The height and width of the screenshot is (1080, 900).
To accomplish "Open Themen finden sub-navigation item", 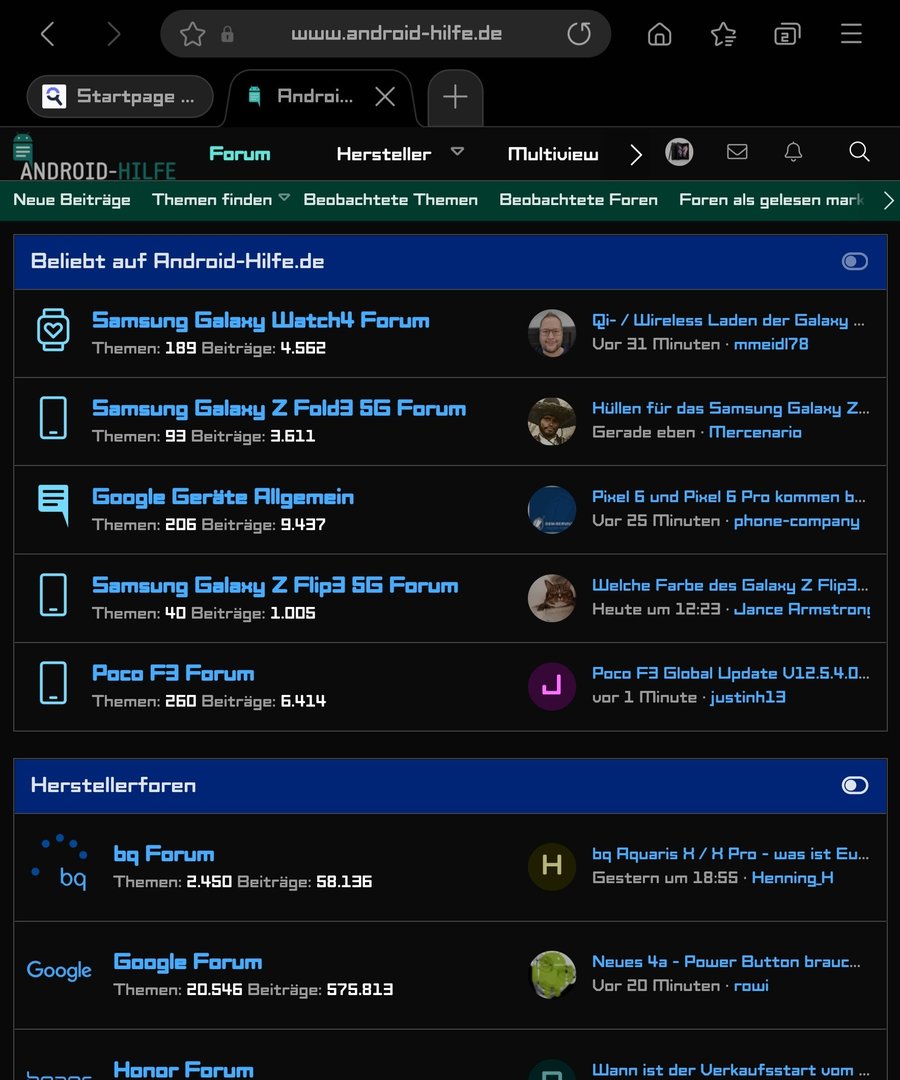I will point(212,200).
